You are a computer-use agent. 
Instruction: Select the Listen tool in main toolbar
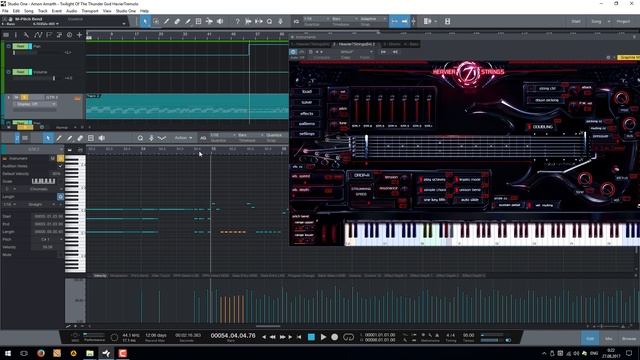[x=220, y=21]
